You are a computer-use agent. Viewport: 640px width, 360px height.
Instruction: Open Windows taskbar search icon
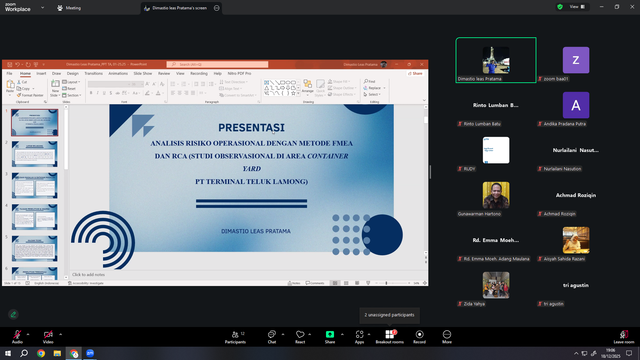coord(24,353)
